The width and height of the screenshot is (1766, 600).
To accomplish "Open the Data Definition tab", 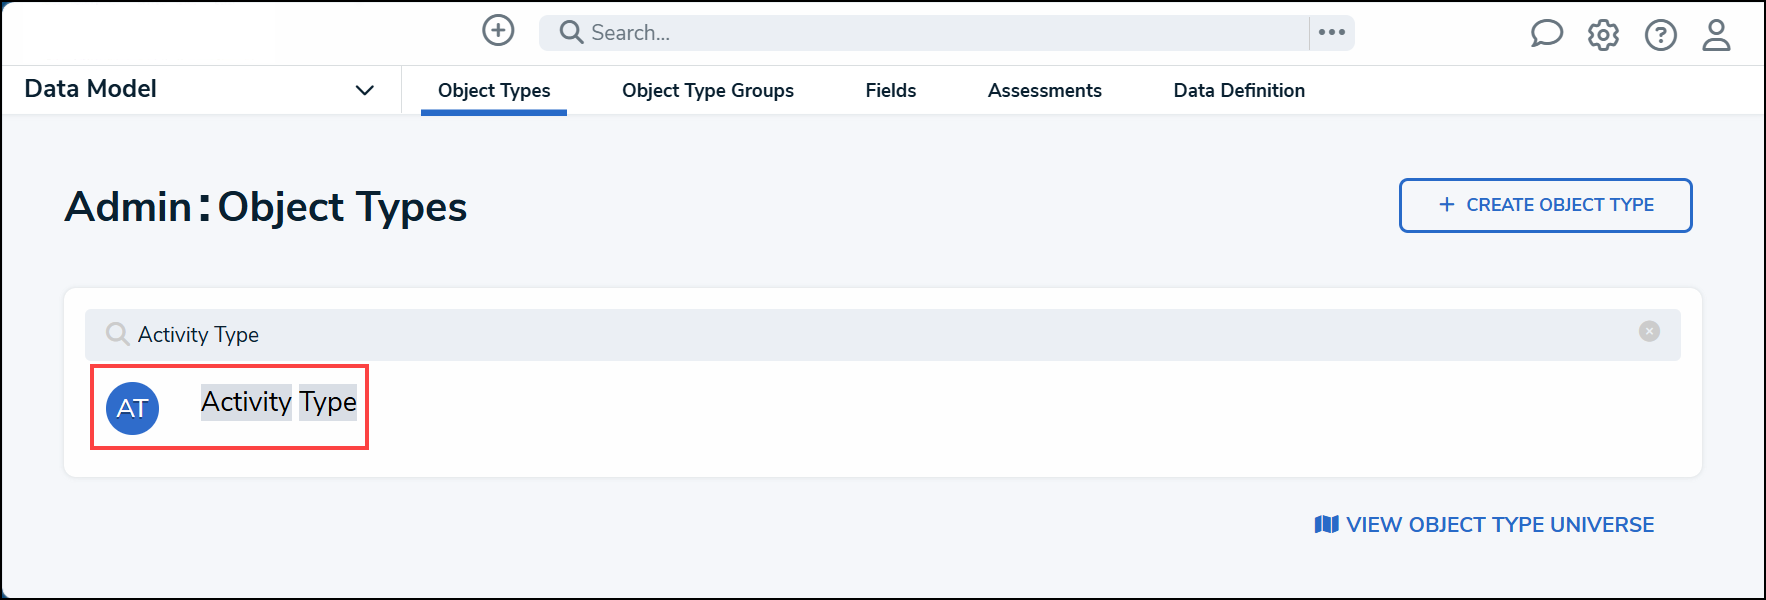I will (x=1239, y=90).
